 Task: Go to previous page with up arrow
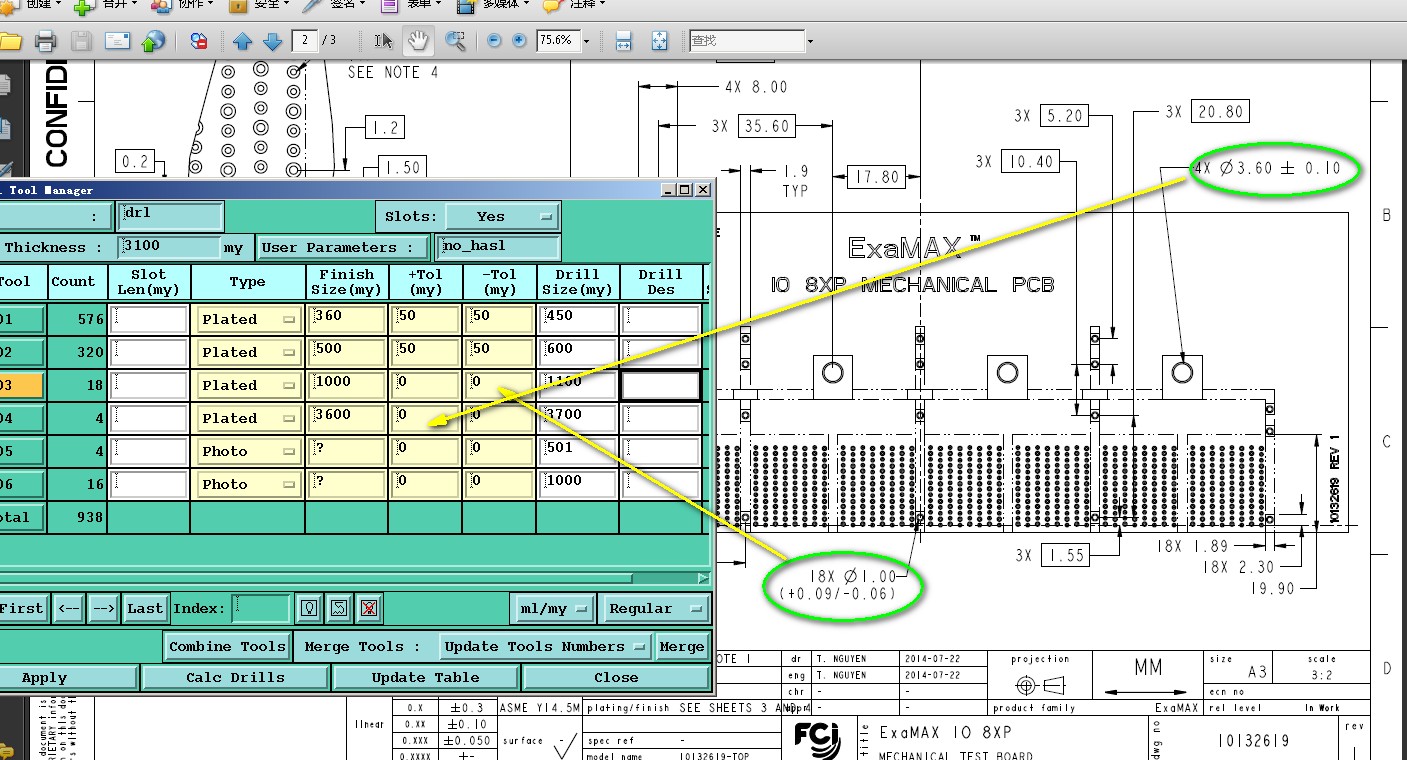pyautogui.click(x=242, y=41)
